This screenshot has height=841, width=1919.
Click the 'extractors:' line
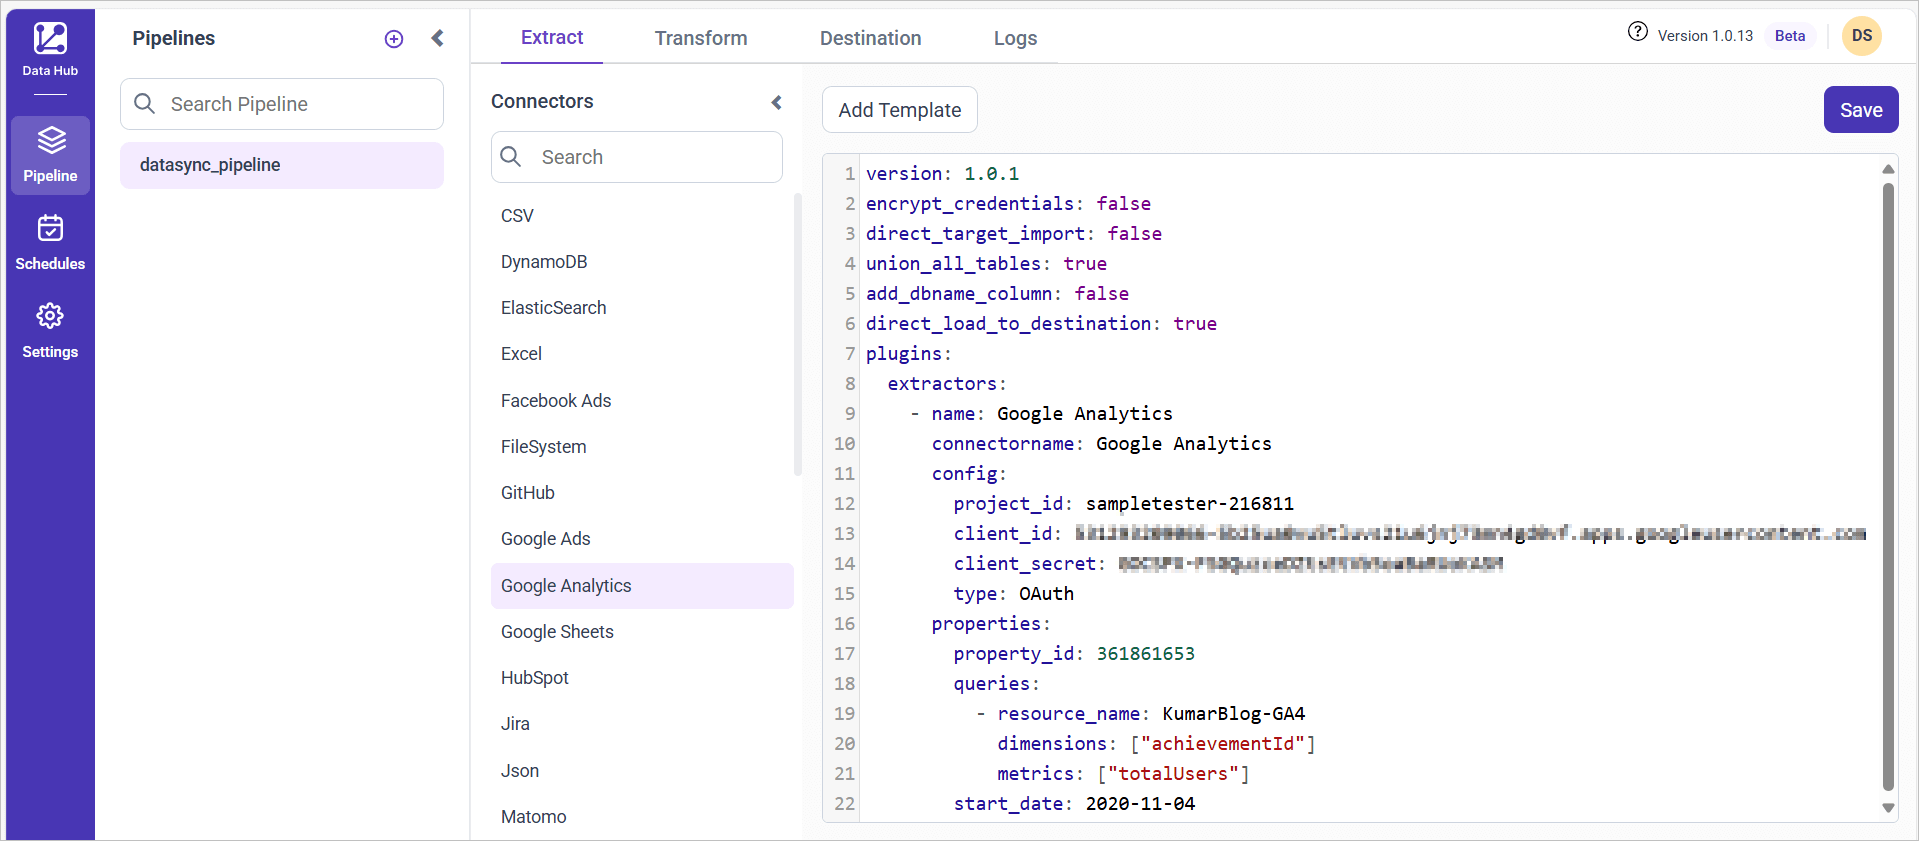tap(947, 384)
